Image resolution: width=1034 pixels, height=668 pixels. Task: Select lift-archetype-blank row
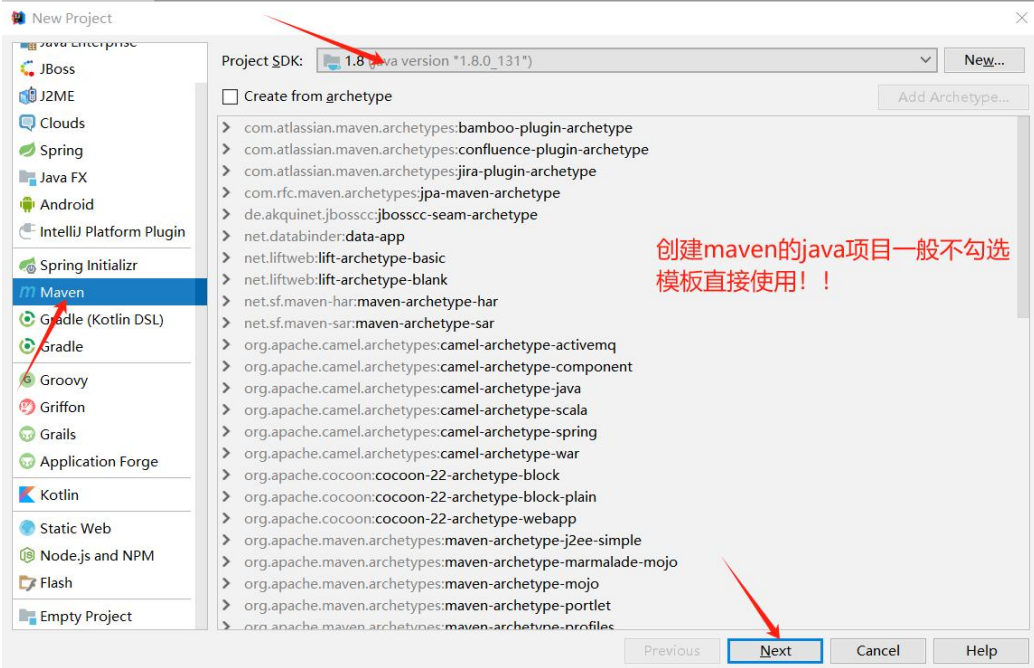click(x=618, y=280)
